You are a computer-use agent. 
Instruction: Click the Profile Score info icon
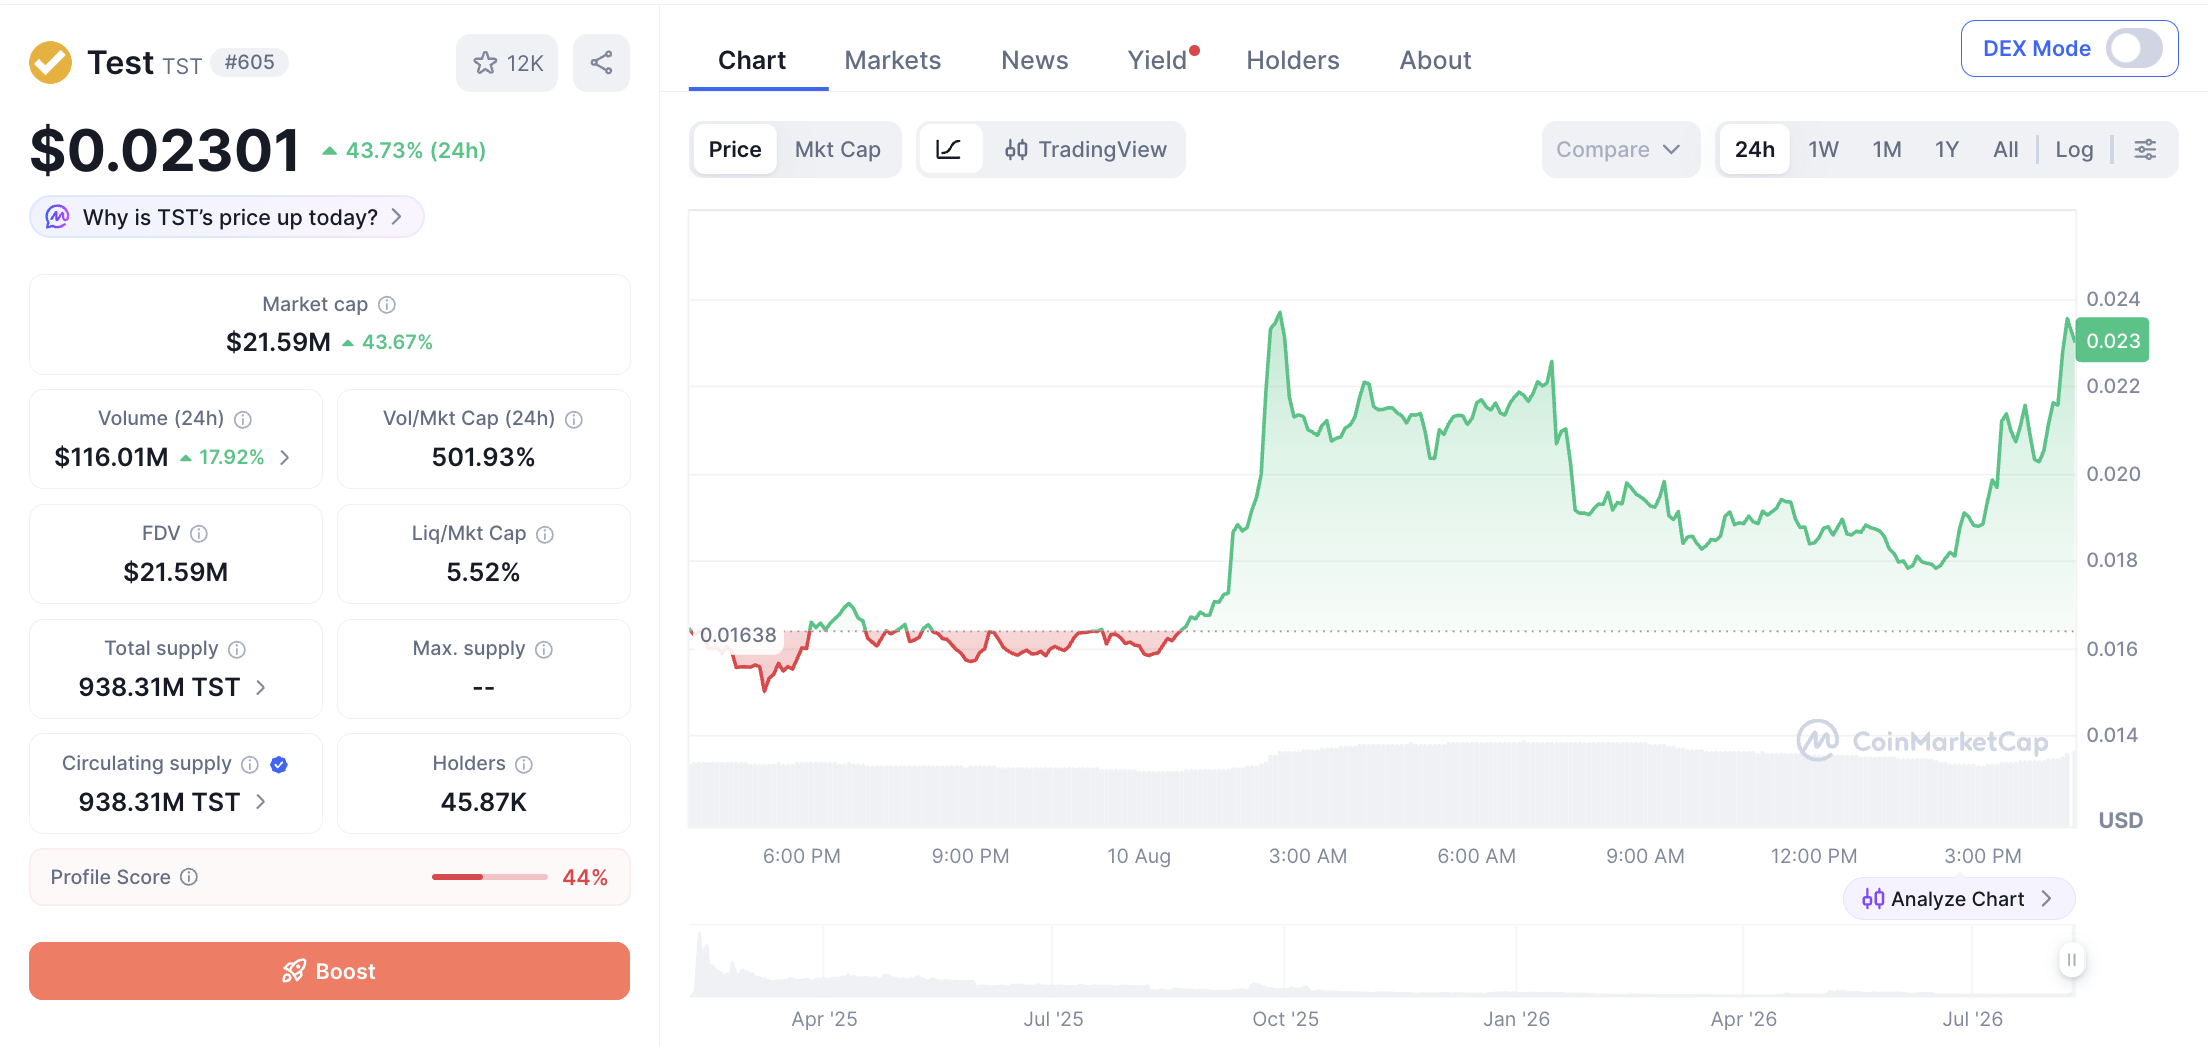[x=189, y=877]
